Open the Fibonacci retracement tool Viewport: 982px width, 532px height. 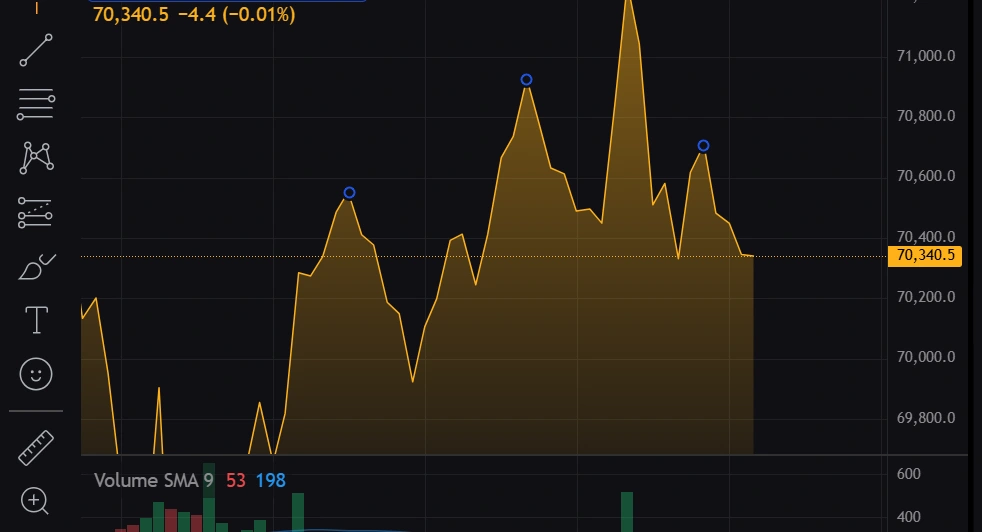[37, 102]
